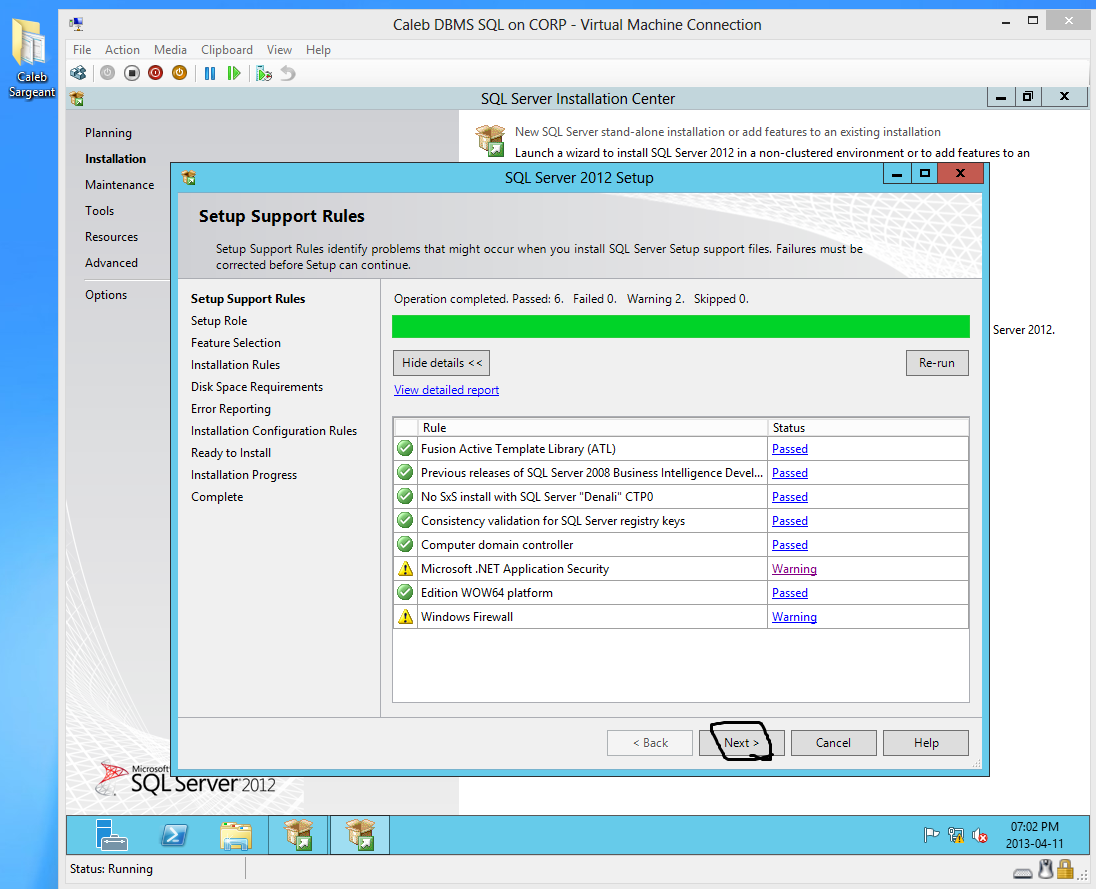Screen dimensions: 1096x889
Task: Click the red Shut Down toolbar icon
Action: [155, 73]
